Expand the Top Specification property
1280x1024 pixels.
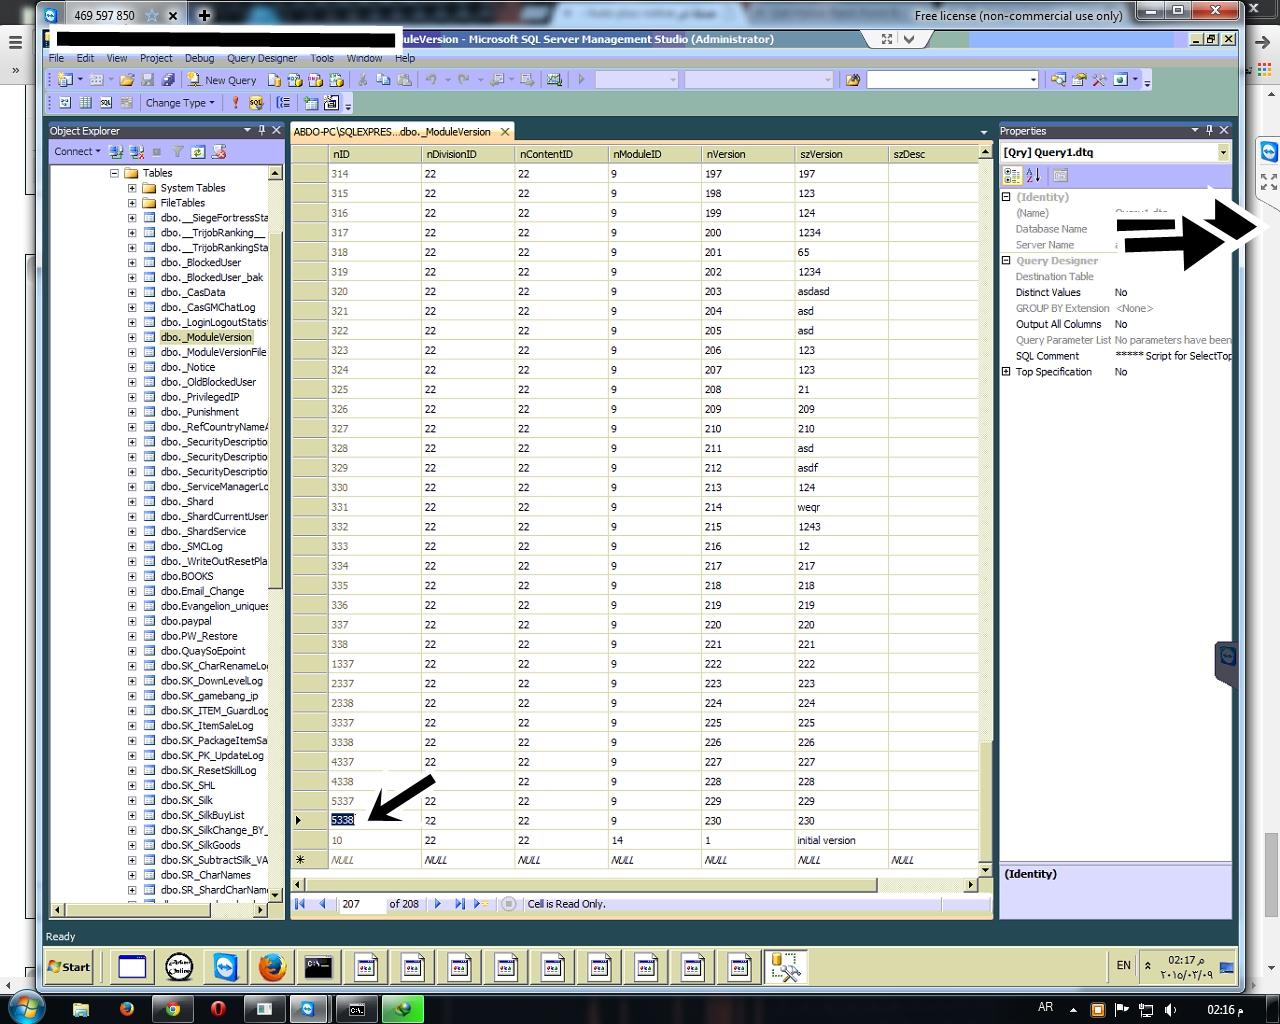tap(1006, 372)
